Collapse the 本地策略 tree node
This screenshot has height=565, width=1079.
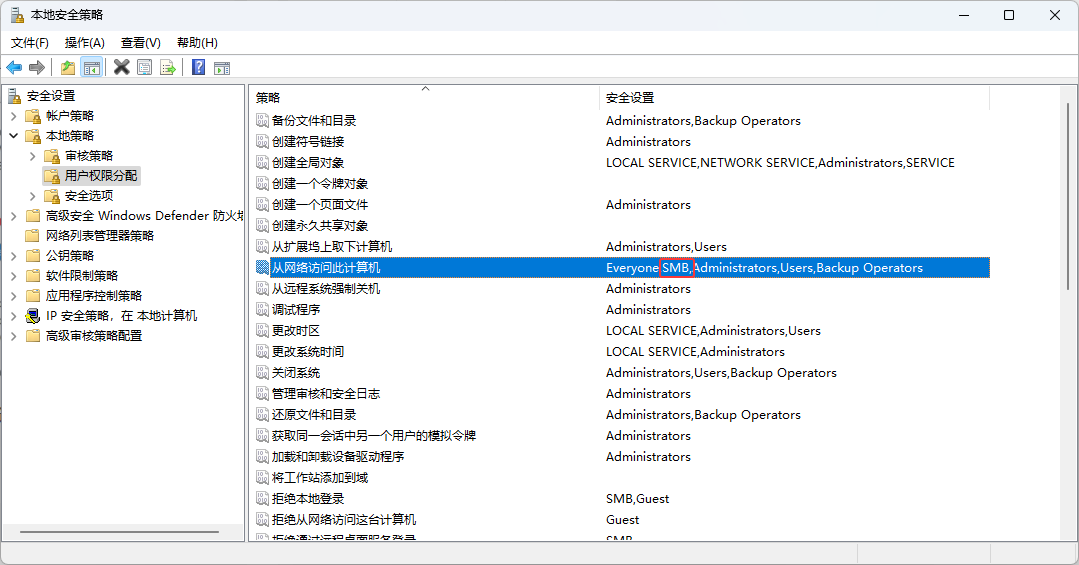pos(14,136)
